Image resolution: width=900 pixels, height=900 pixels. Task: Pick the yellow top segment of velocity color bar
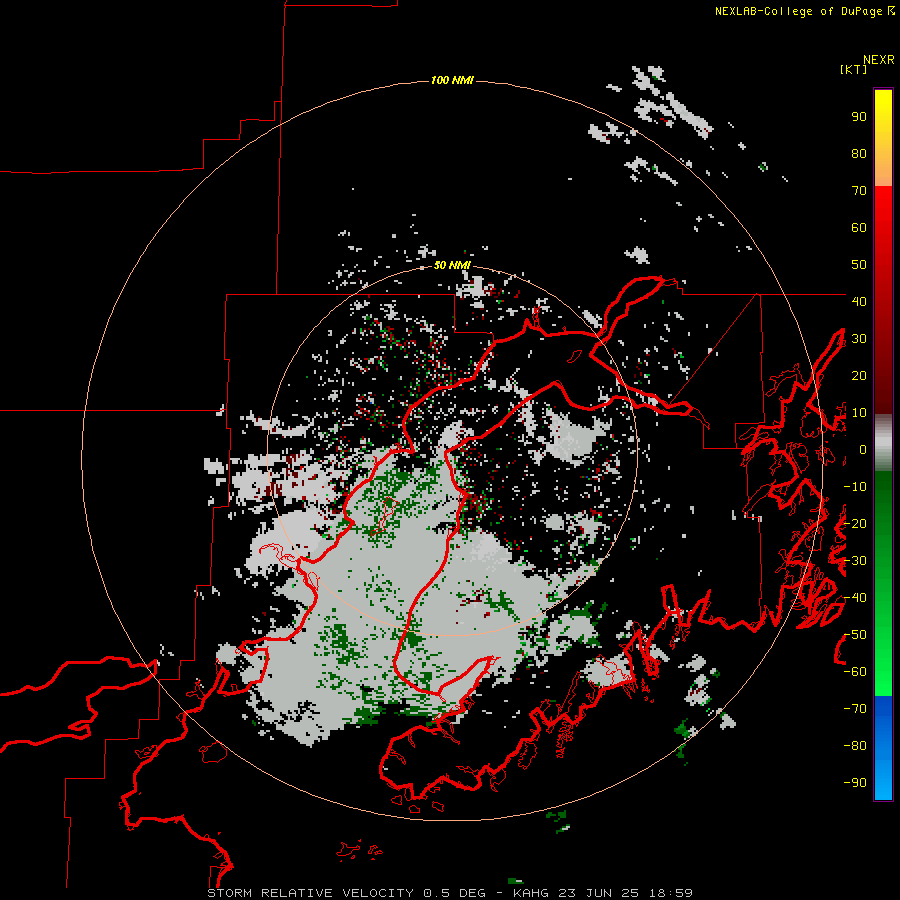883,118
